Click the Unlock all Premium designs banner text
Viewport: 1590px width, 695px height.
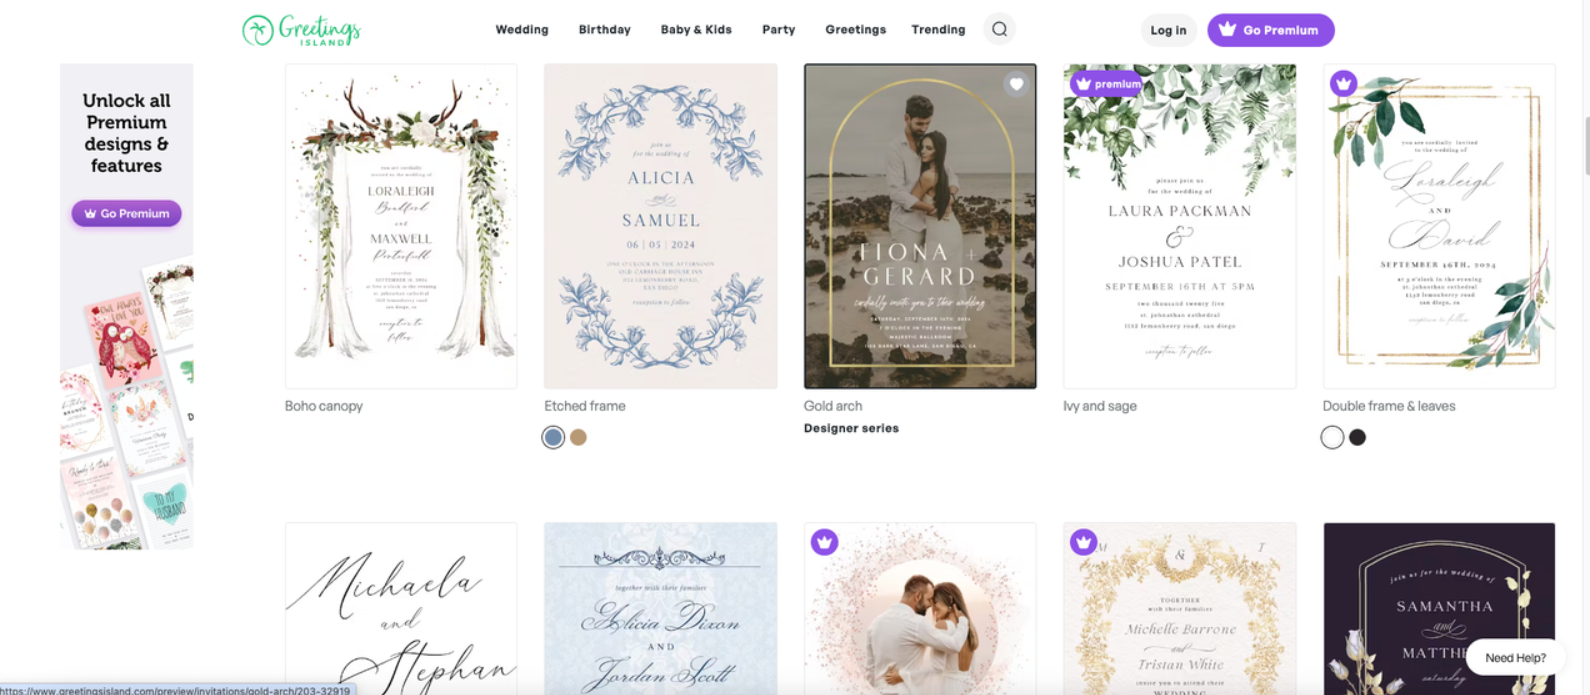coord(126,133)
